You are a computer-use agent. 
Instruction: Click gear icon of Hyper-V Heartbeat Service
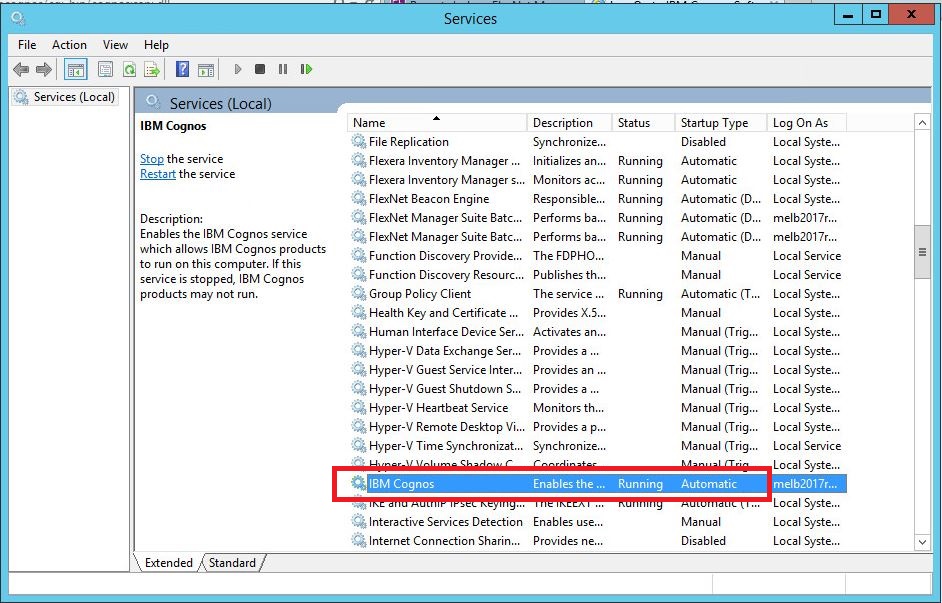click(x=359, y=408)
